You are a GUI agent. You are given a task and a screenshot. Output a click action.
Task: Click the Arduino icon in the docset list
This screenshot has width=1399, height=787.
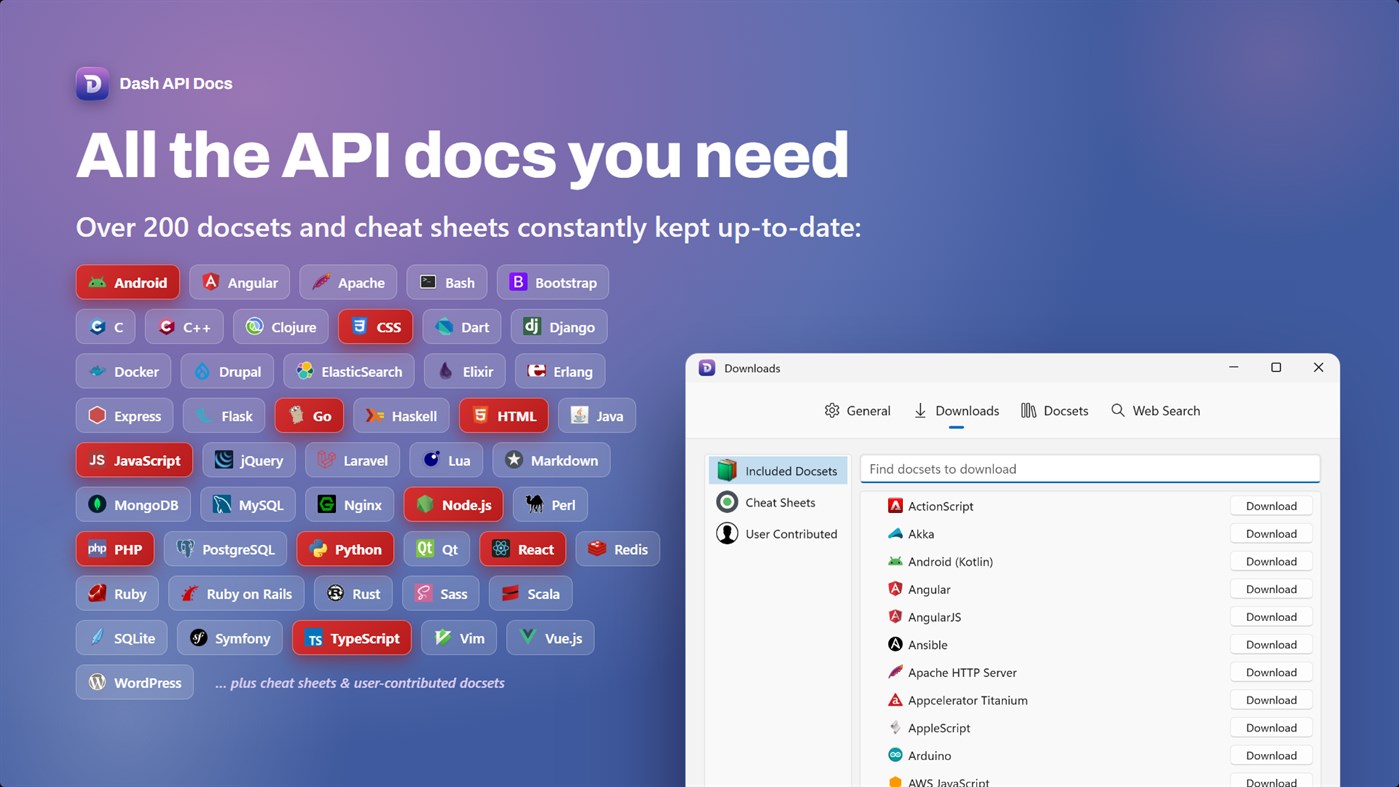tap(895, 756)
